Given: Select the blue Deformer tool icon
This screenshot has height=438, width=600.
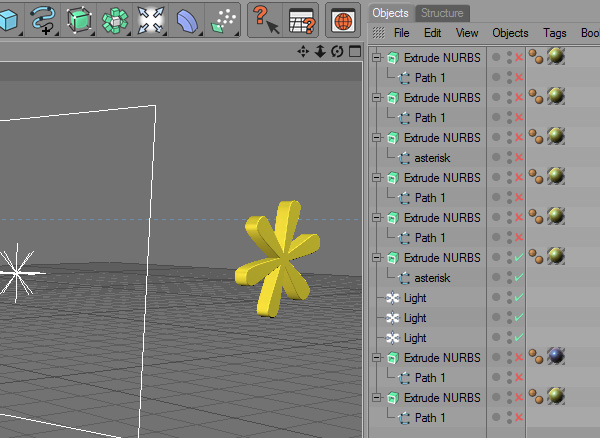Looking at the screenshot, I should pyautogui.click(x=186, y=19).
